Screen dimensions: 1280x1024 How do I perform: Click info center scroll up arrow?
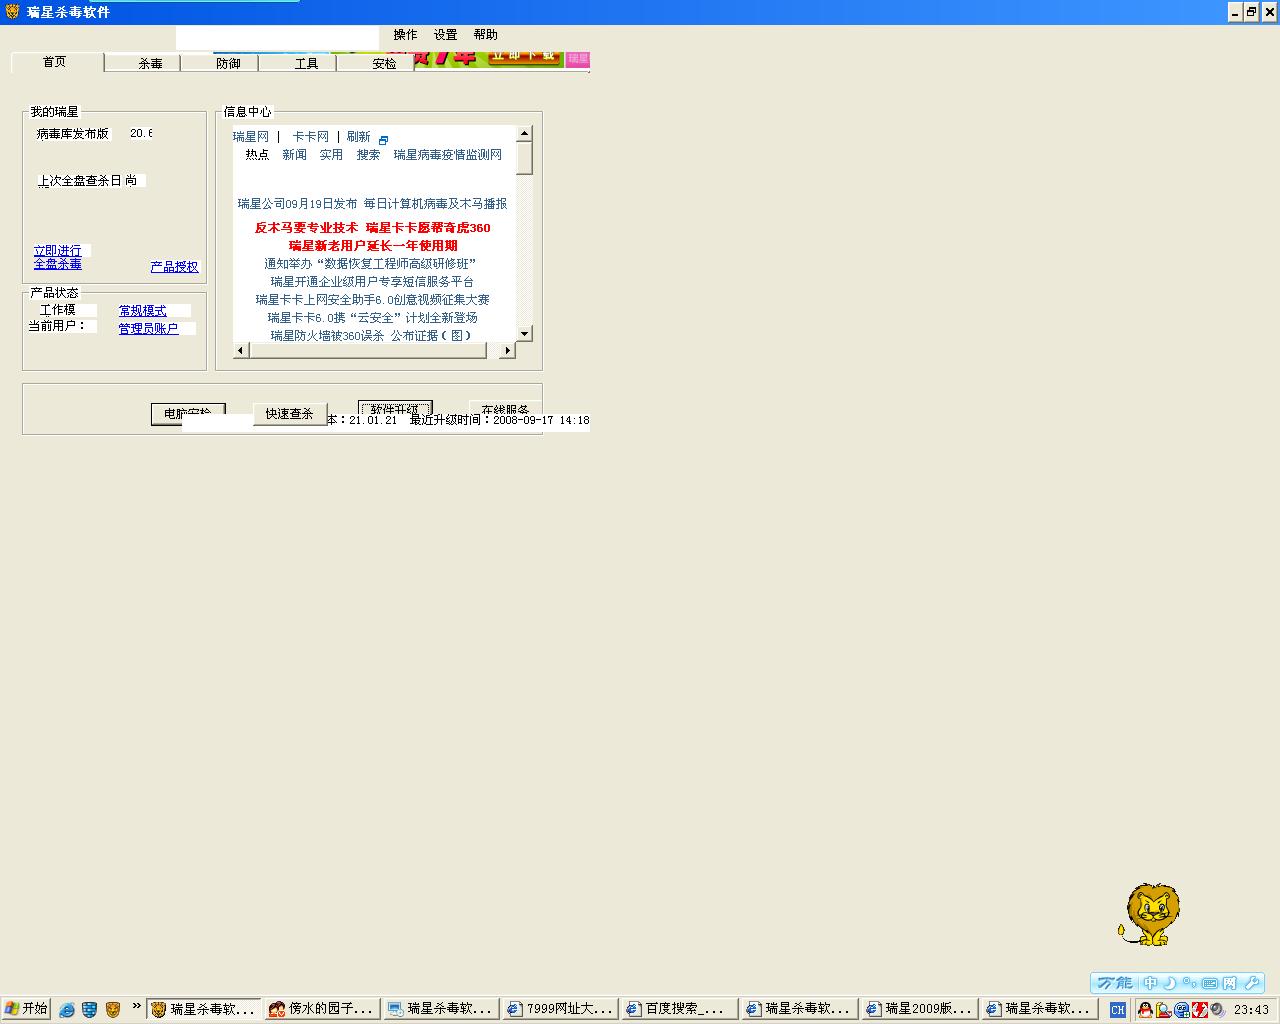point(525,133)
